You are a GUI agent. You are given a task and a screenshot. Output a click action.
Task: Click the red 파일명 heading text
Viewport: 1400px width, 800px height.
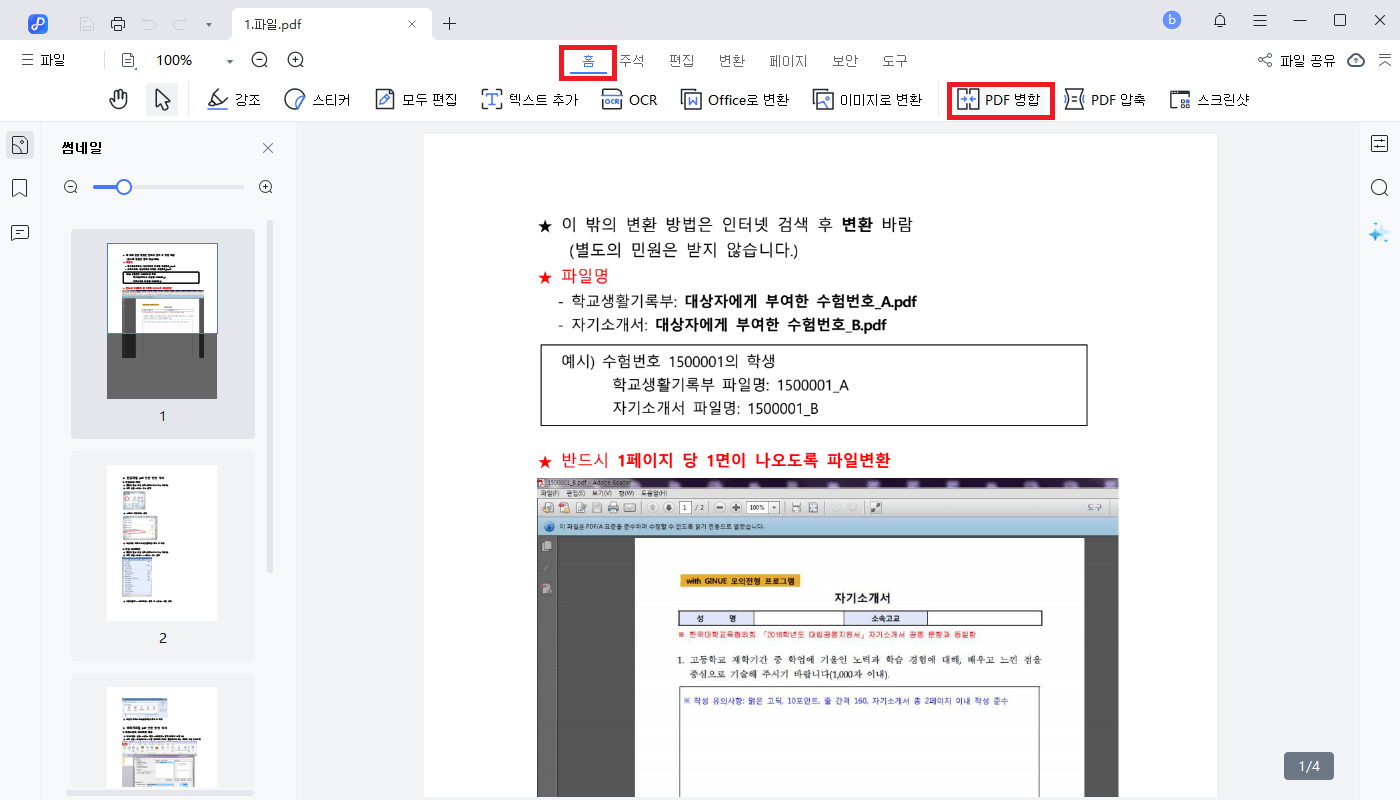tap(584, 276)
